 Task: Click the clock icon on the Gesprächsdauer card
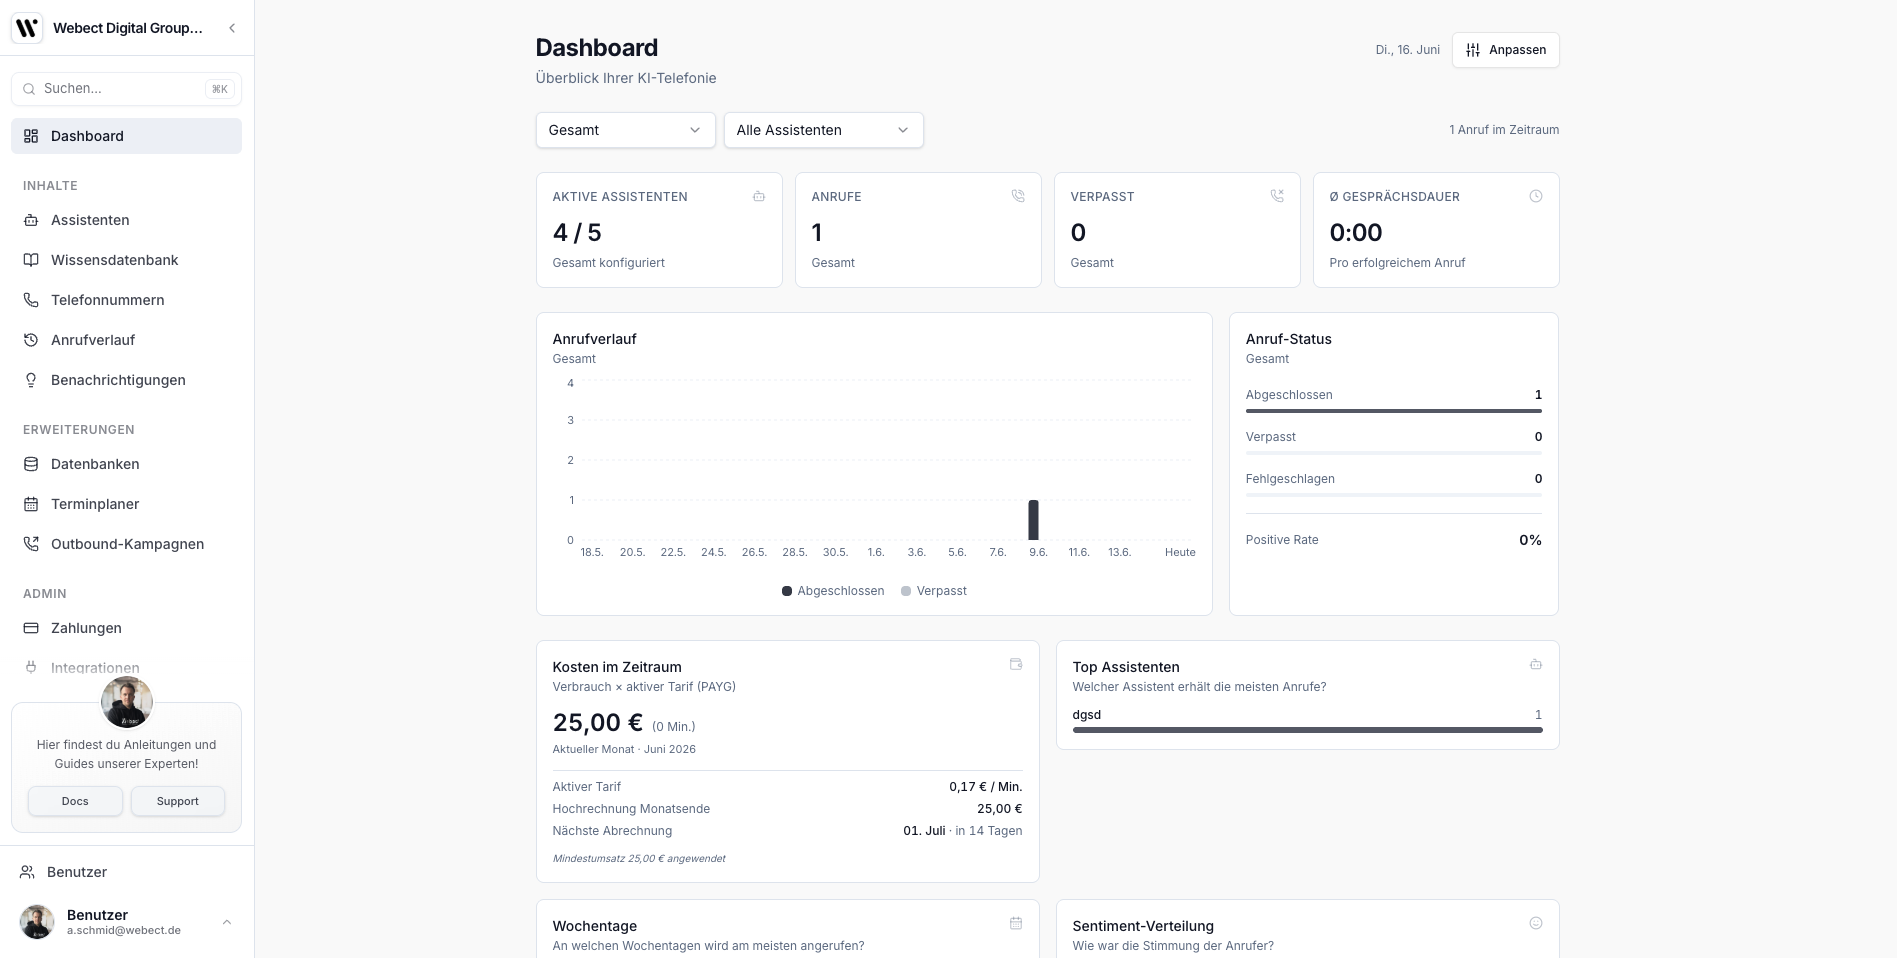(1536, 196)
